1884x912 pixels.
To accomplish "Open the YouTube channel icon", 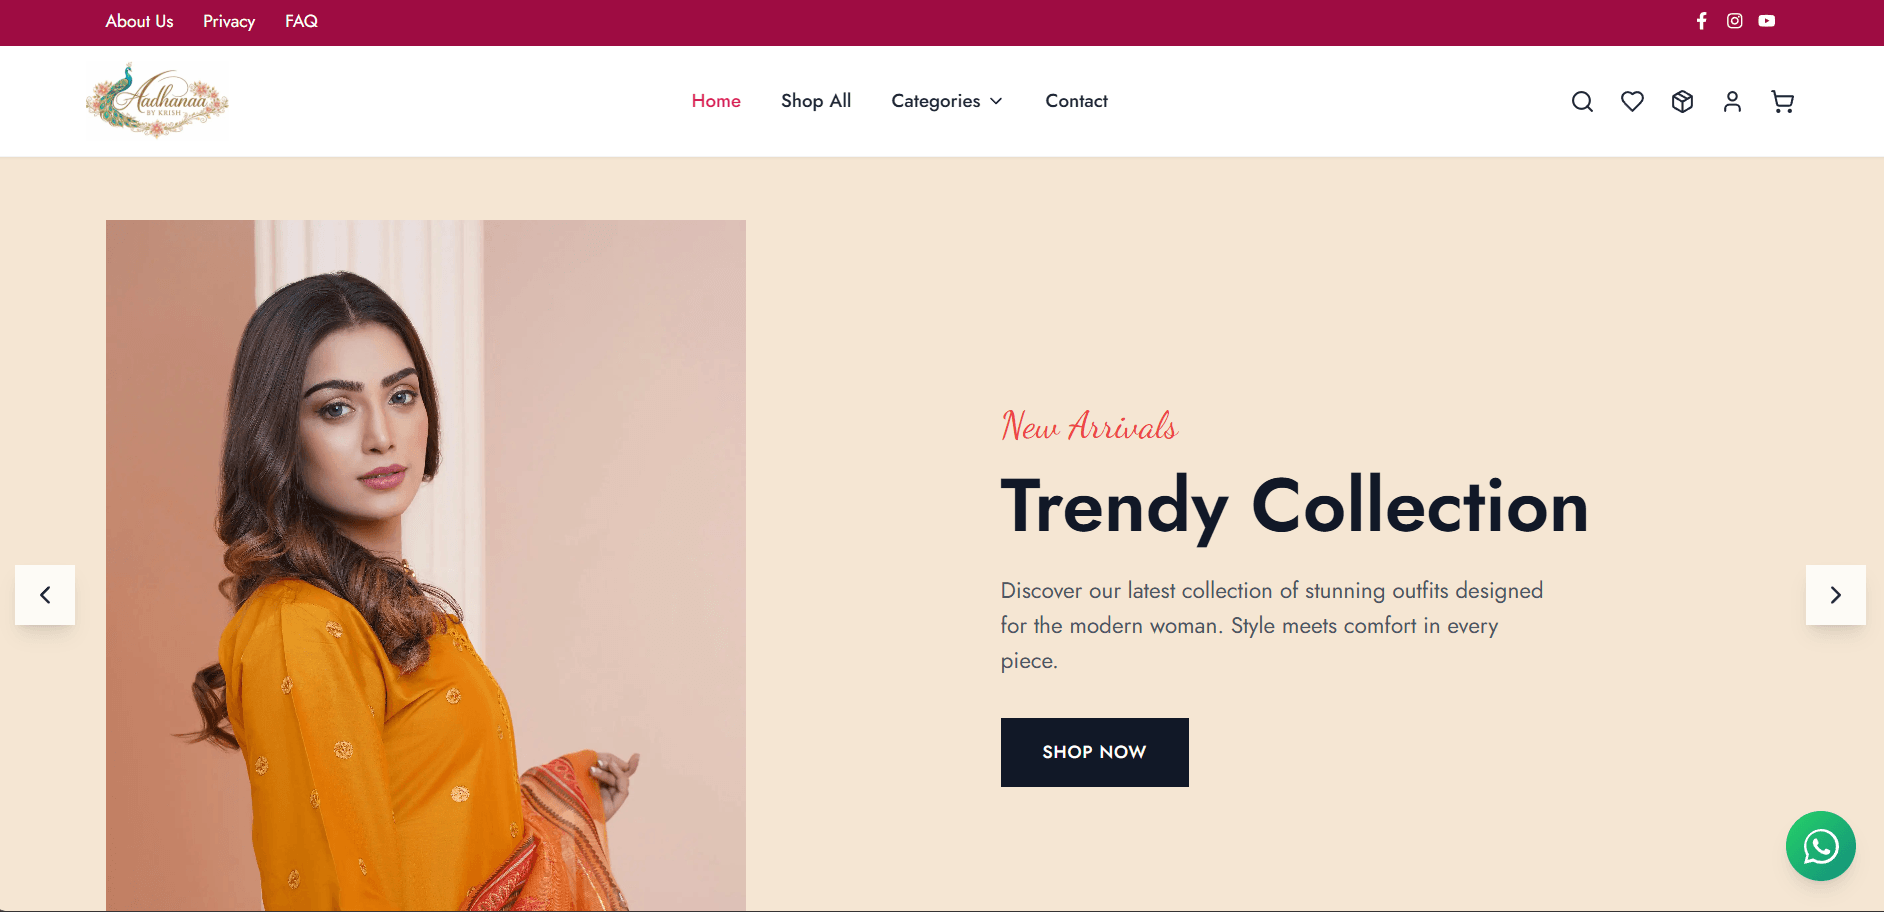I will [1767, 21].
